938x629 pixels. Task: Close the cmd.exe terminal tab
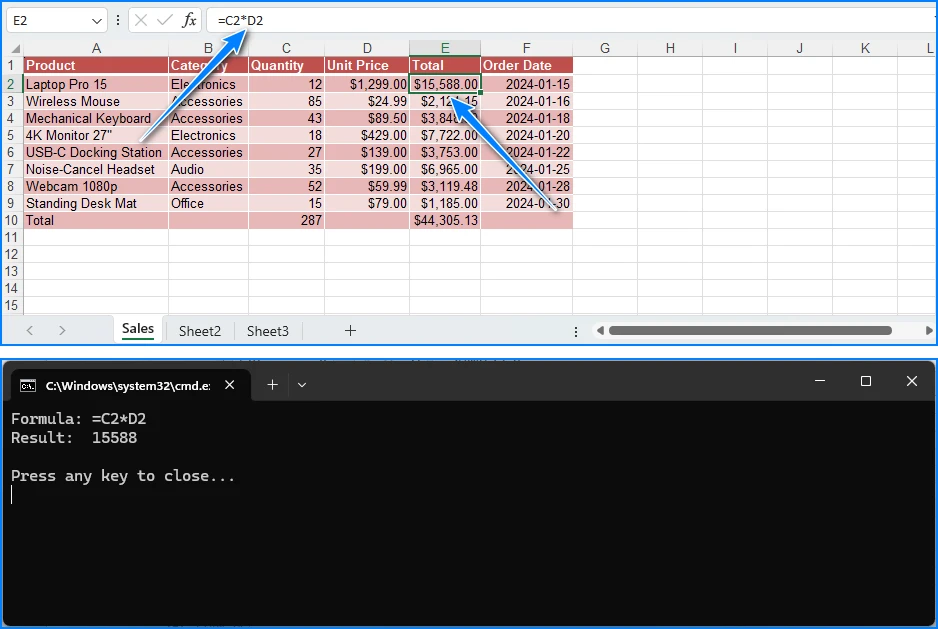tap(230, 385)
